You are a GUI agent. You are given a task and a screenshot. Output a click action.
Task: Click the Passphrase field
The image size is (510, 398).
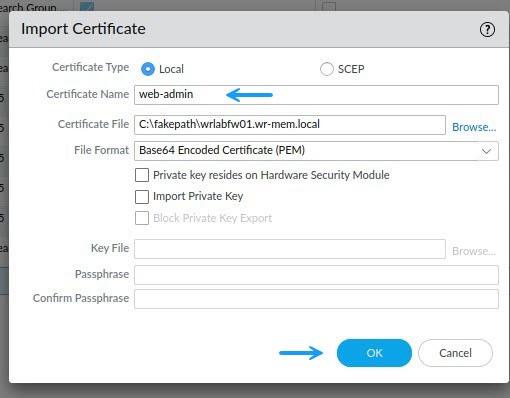point(316,275)
